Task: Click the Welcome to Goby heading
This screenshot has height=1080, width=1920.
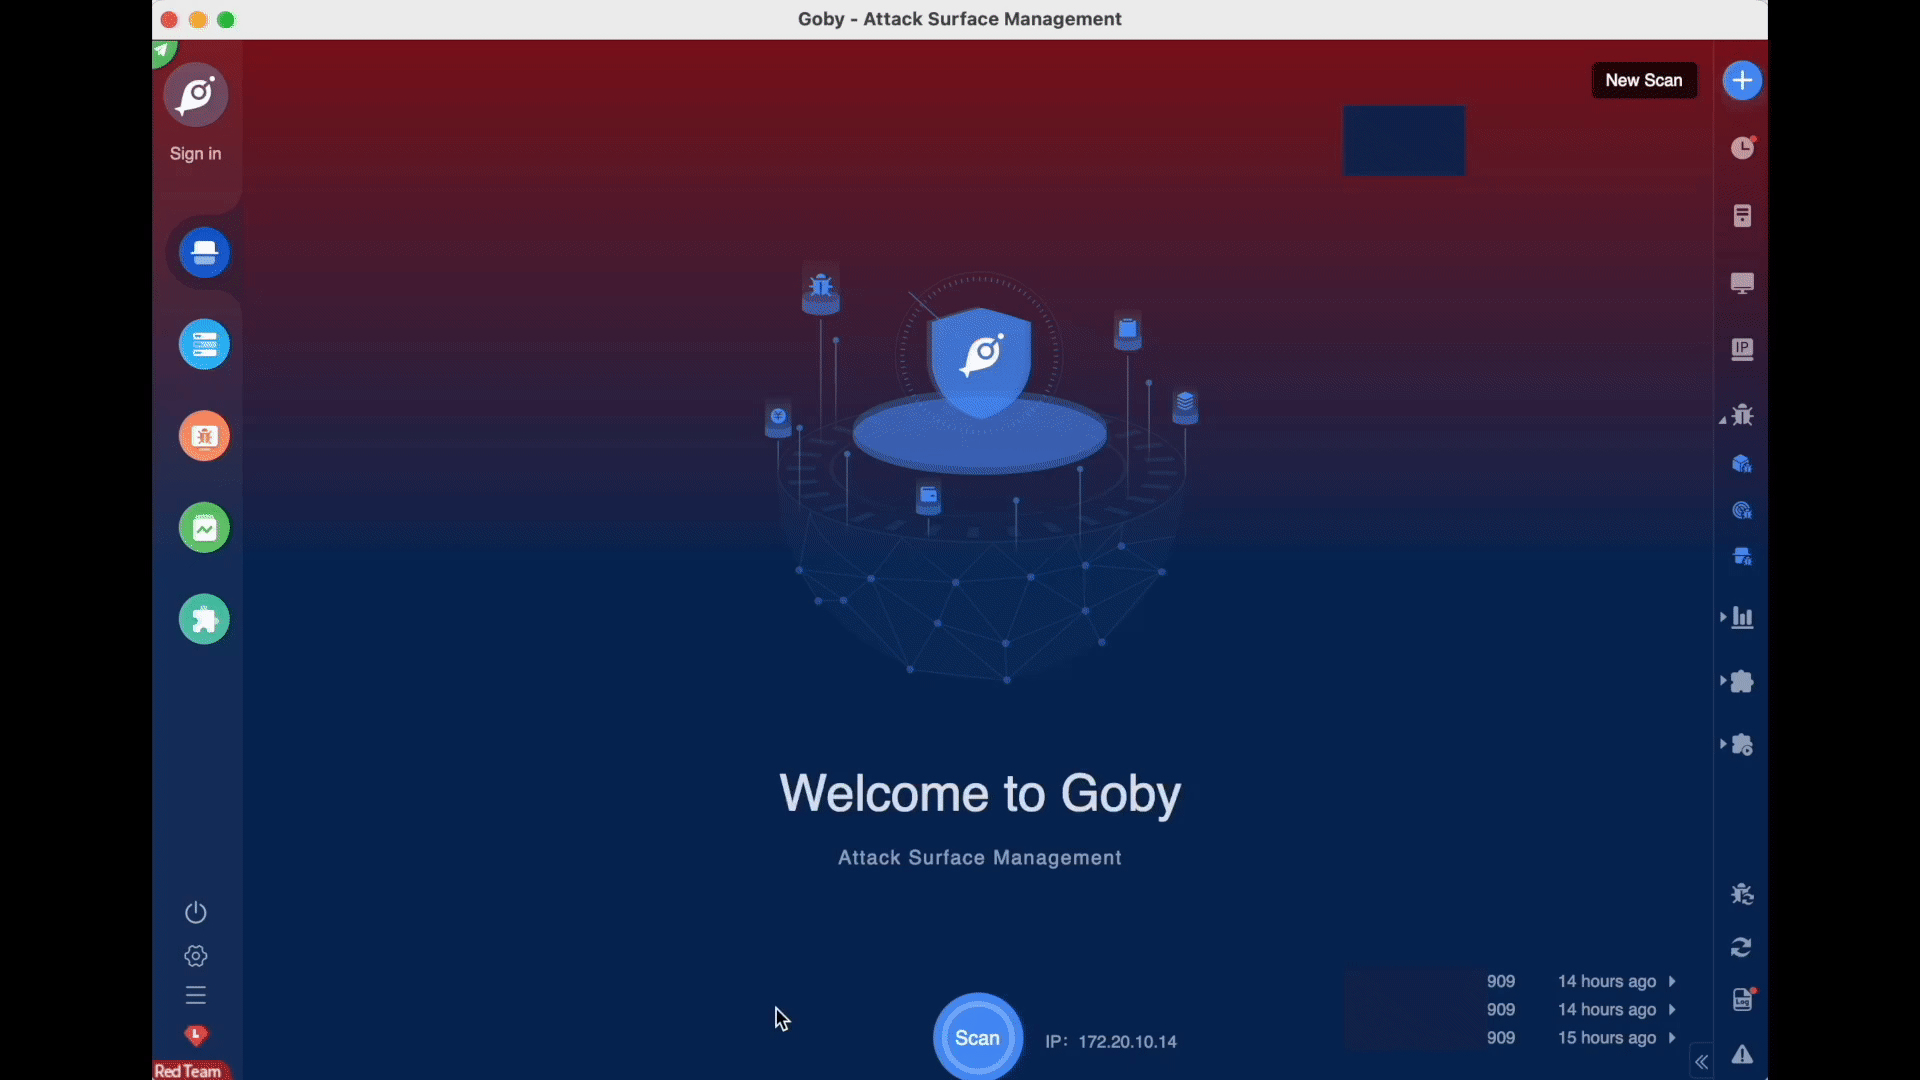Action: pyautogui.click(x=980, y=794)
